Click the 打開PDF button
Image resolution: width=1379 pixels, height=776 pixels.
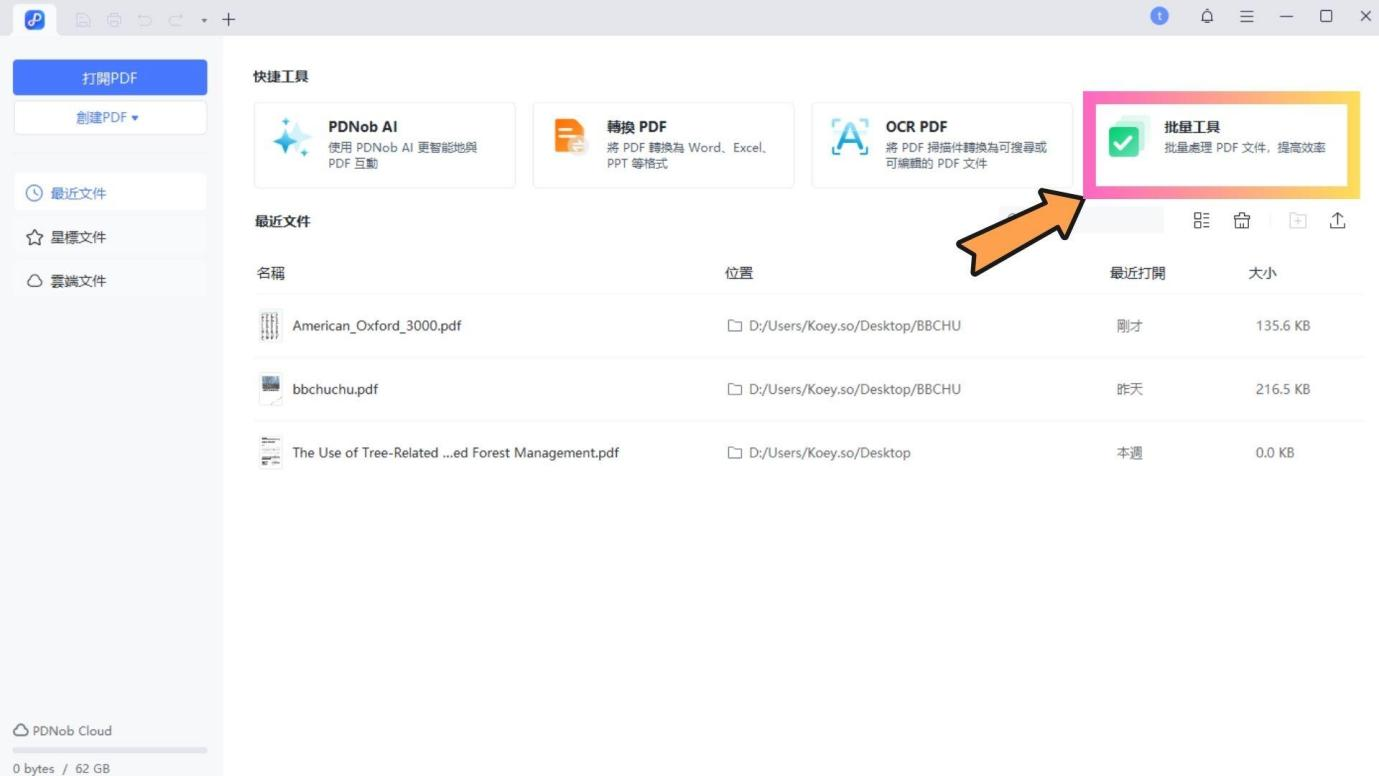pyautogui.click(x=110, y=78)
